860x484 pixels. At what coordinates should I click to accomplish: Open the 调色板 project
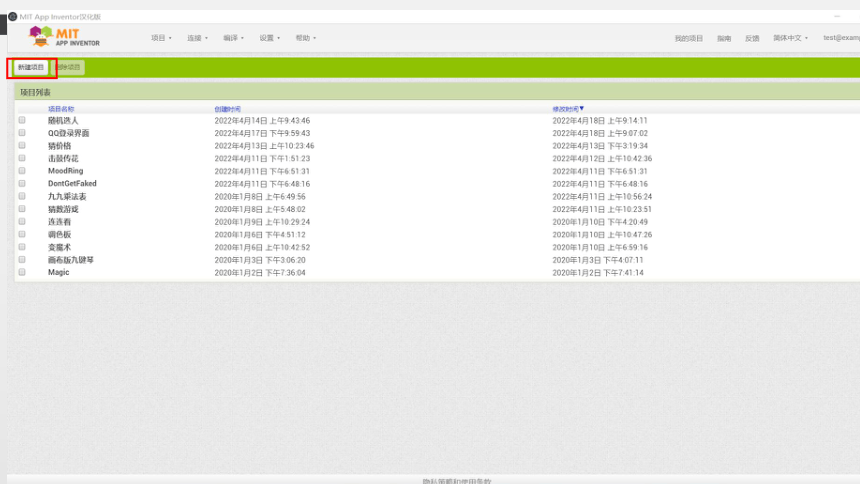tap(59, 234)
